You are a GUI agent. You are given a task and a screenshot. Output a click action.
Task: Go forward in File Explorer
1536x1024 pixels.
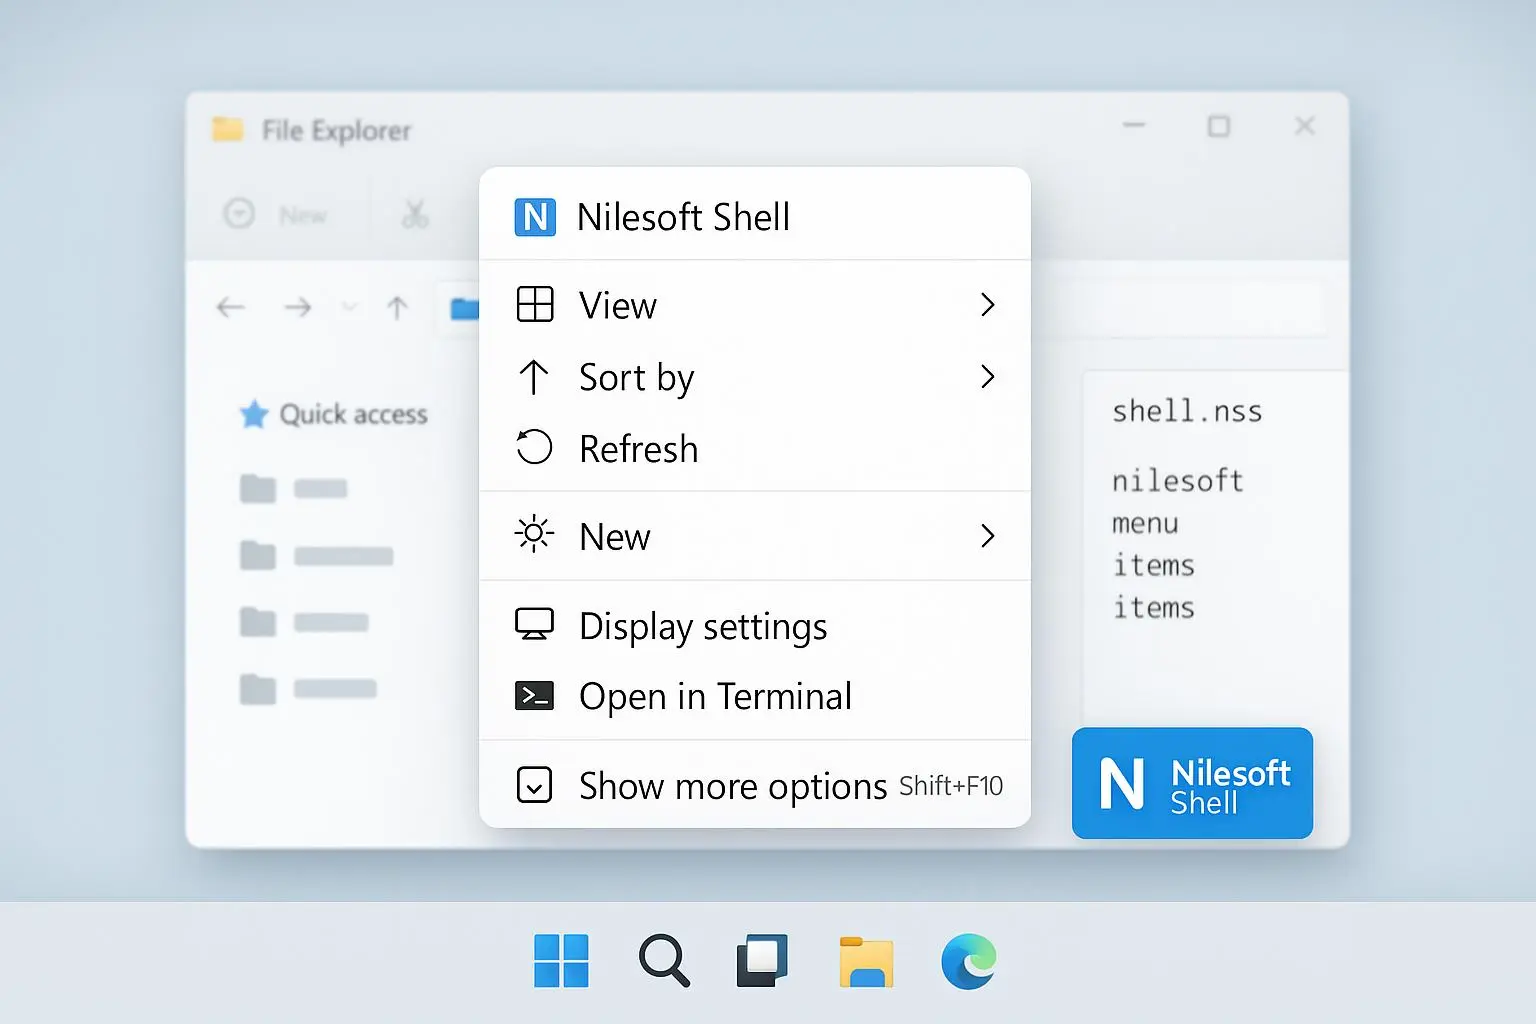[x=297, y=307]
